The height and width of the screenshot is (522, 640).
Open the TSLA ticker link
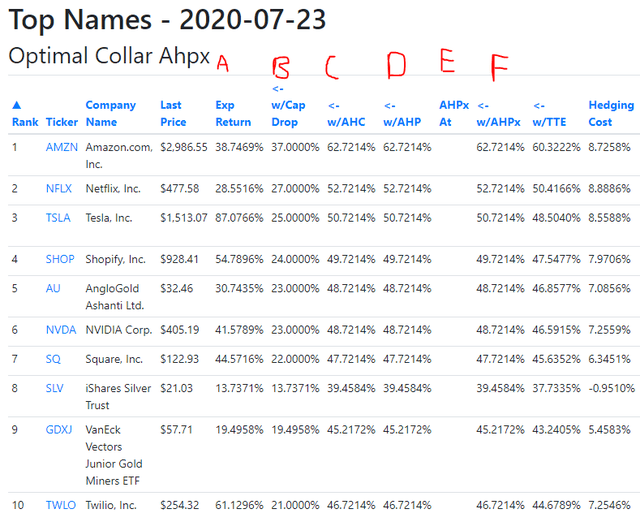(x=58, y=218)
